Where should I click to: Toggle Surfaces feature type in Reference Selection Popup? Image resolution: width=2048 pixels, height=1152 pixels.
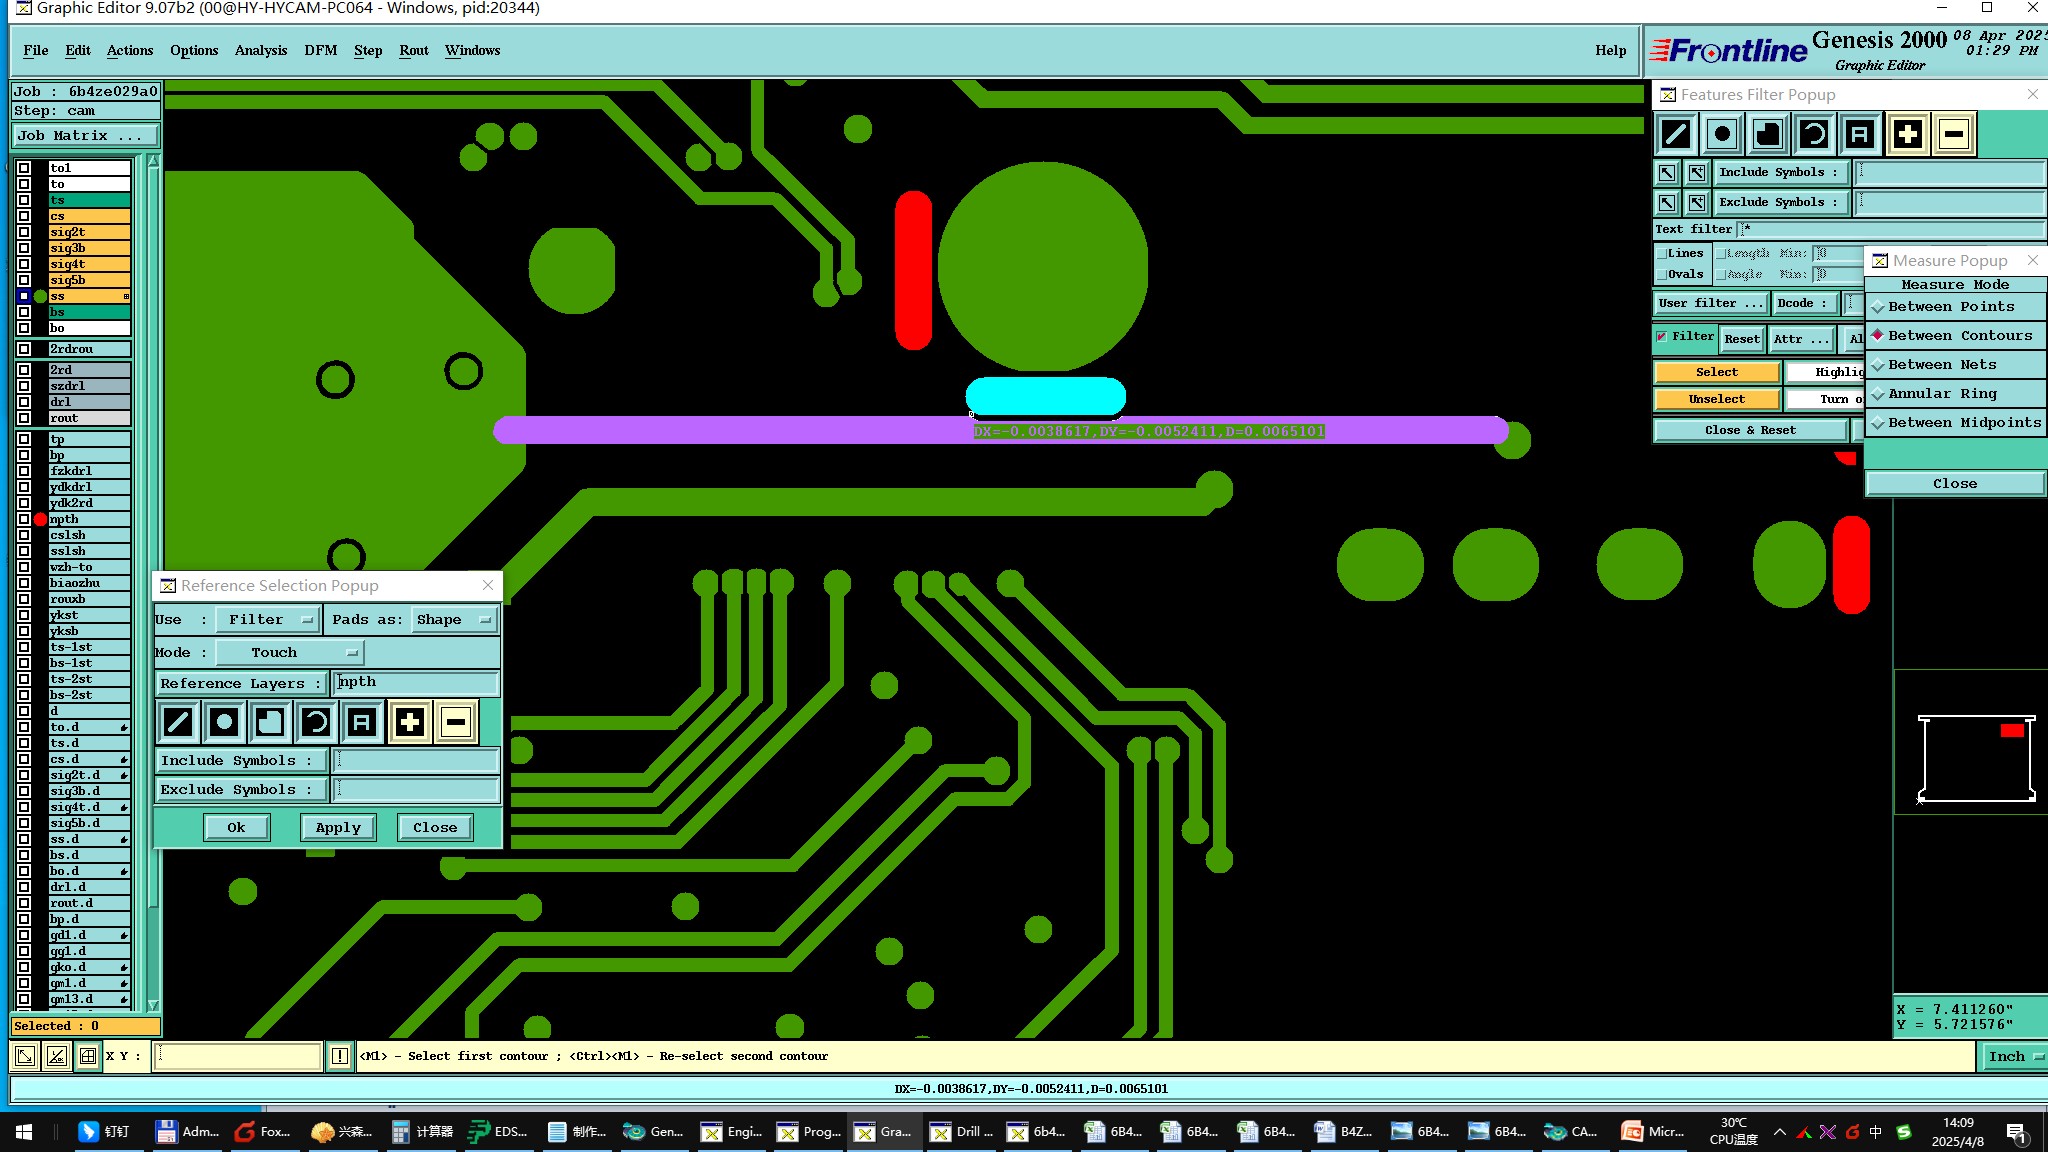[x=270, y=722]
